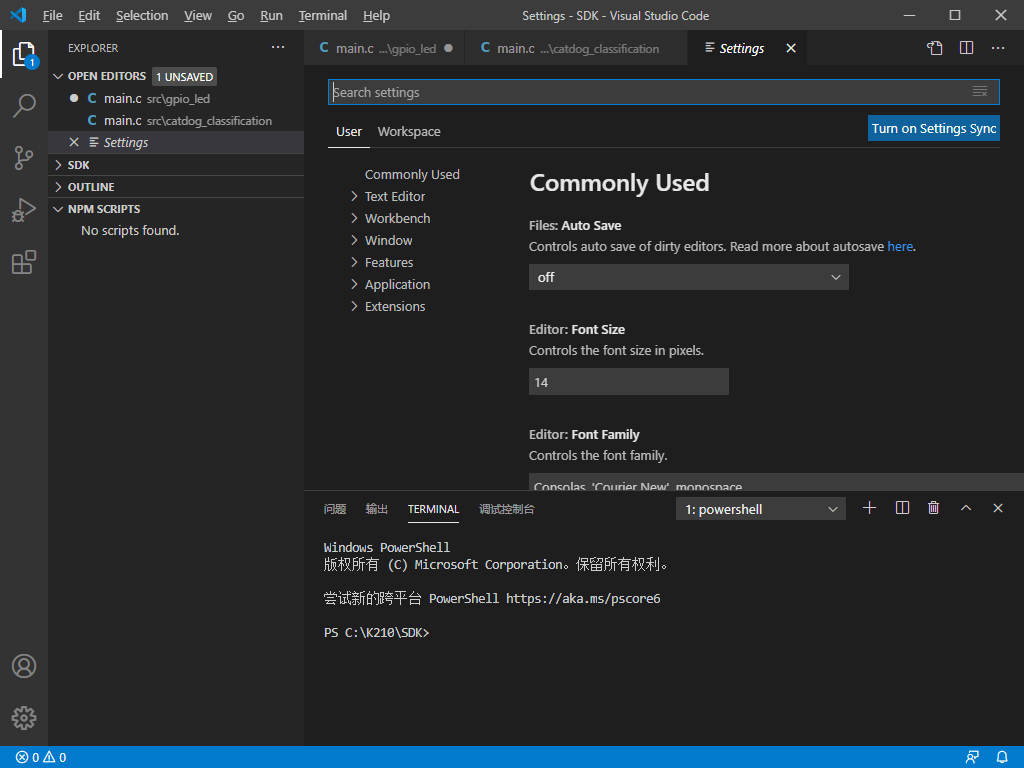1024x768 pixels.
Task: Close the Settings editor tab
Action: (x=791, y=48)
